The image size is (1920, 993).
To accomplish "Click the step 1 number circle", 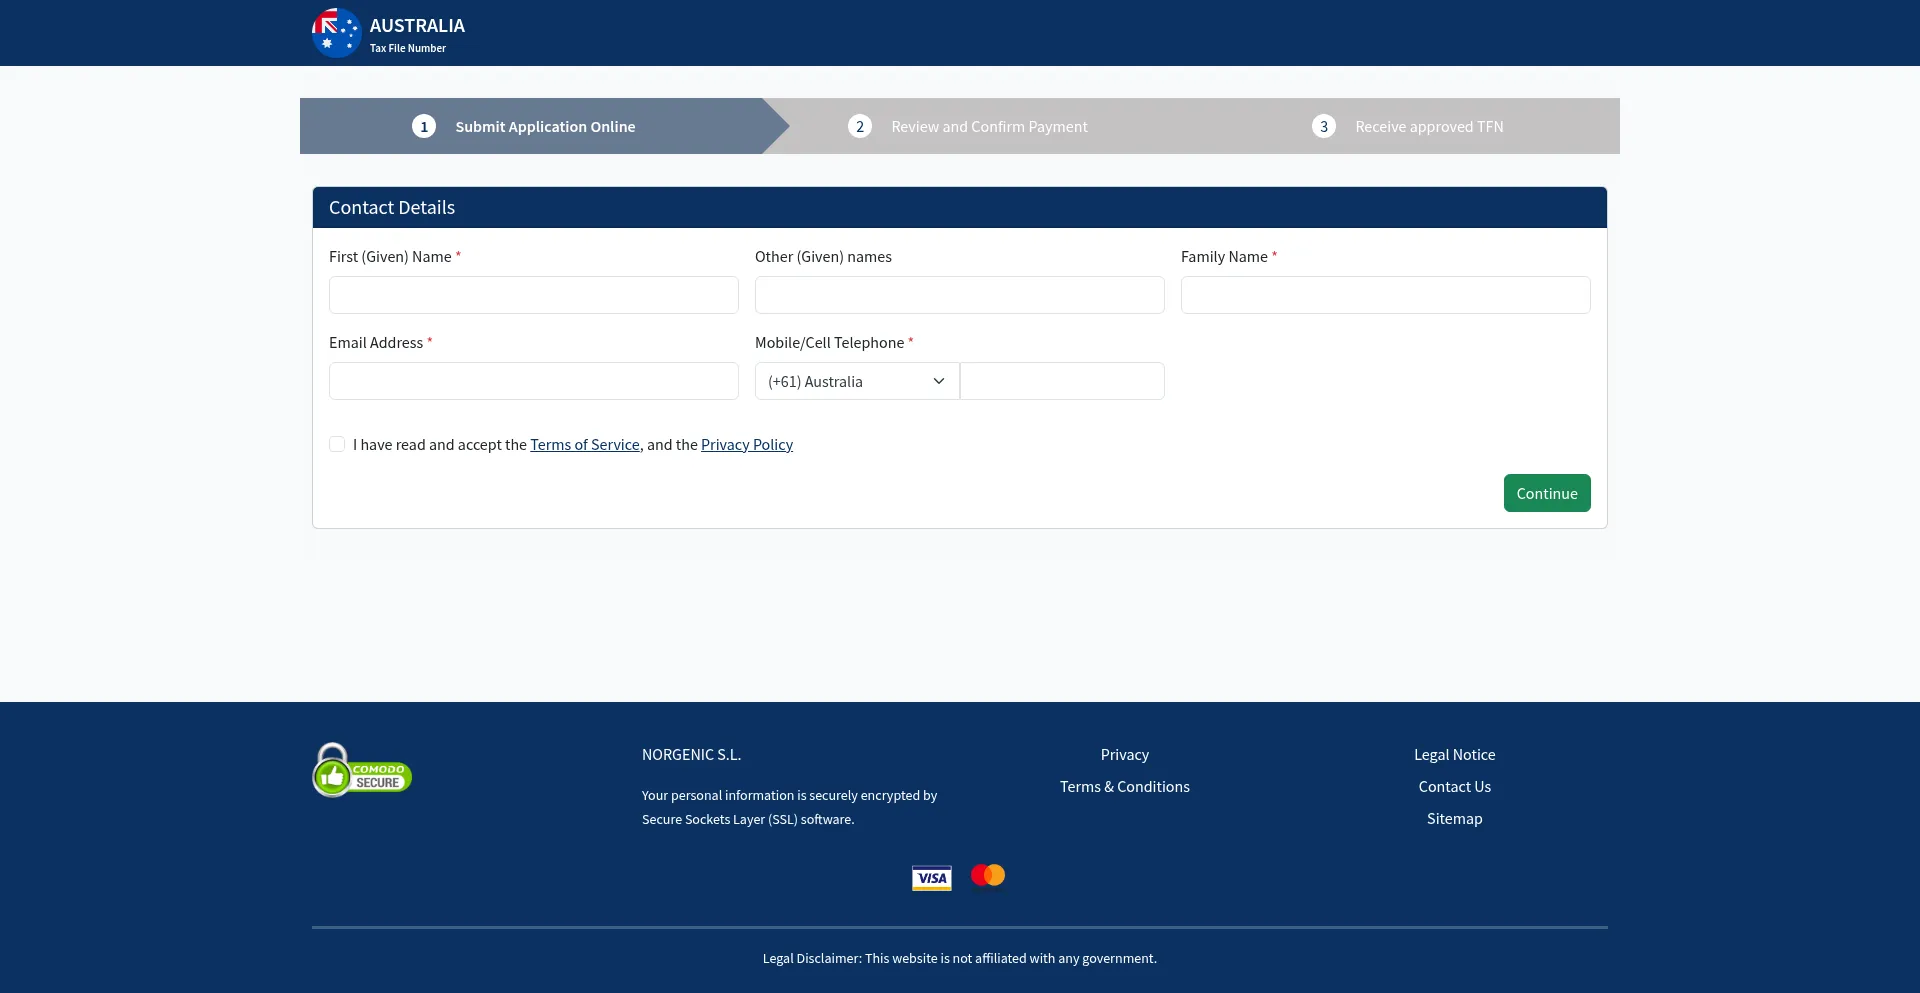I will (x=424, y=126).
